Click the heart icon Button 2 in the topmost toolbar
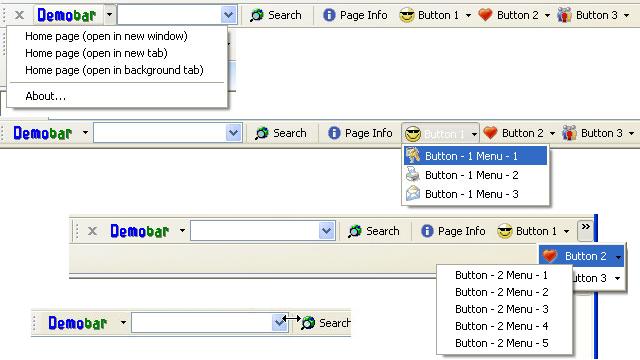640x360 pixels. [x=485, y=15]
